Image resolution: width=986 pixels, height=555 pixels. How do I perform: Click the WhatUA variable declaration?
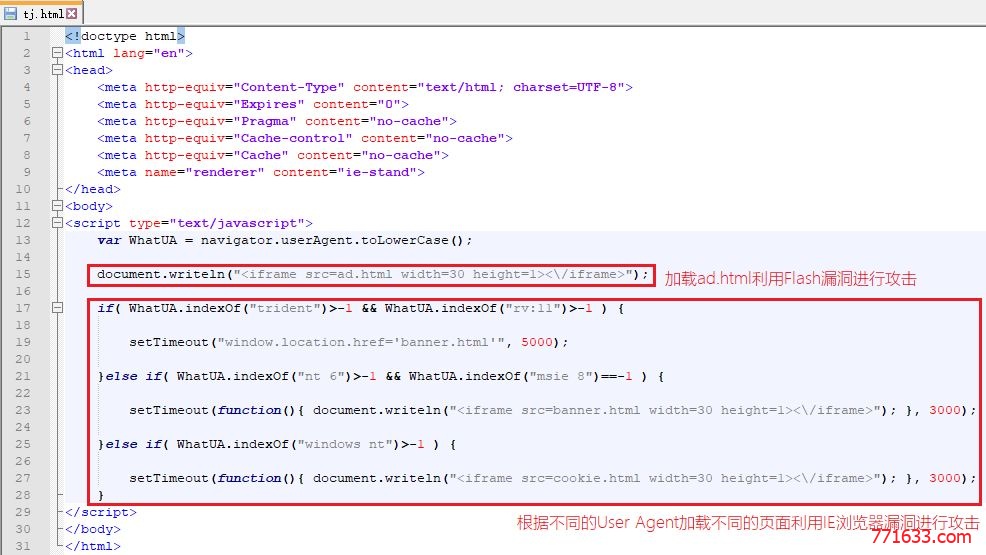137,239
